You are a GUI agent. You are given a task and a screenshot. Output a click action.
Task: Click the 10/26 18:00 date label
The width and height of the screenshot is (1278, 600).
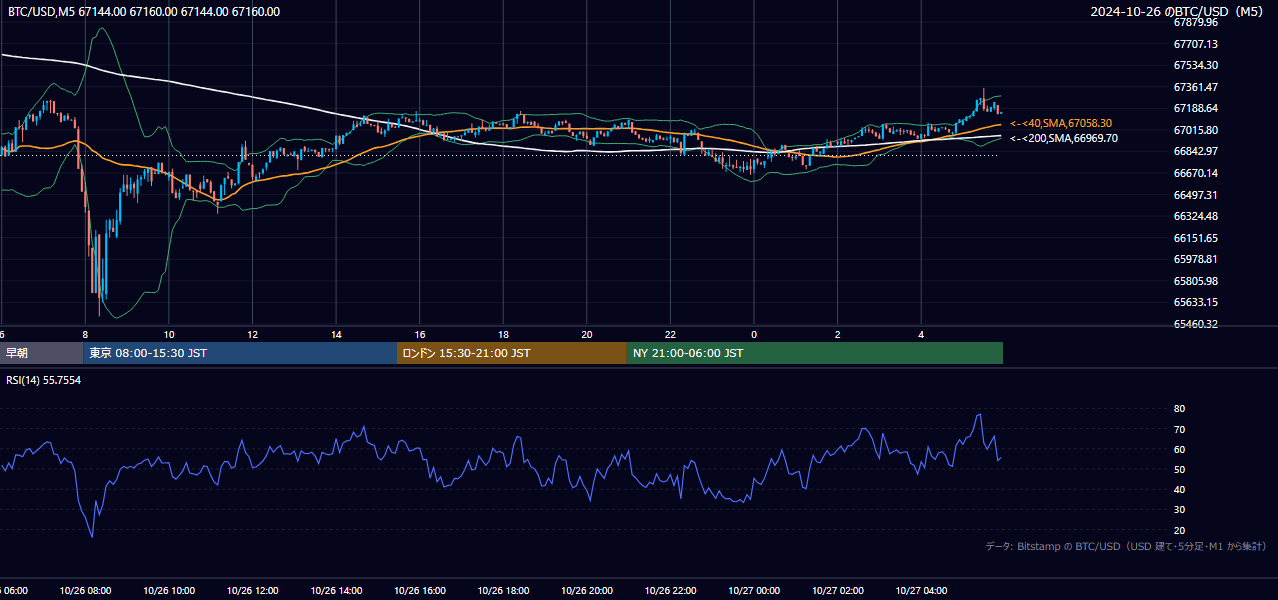503,591
